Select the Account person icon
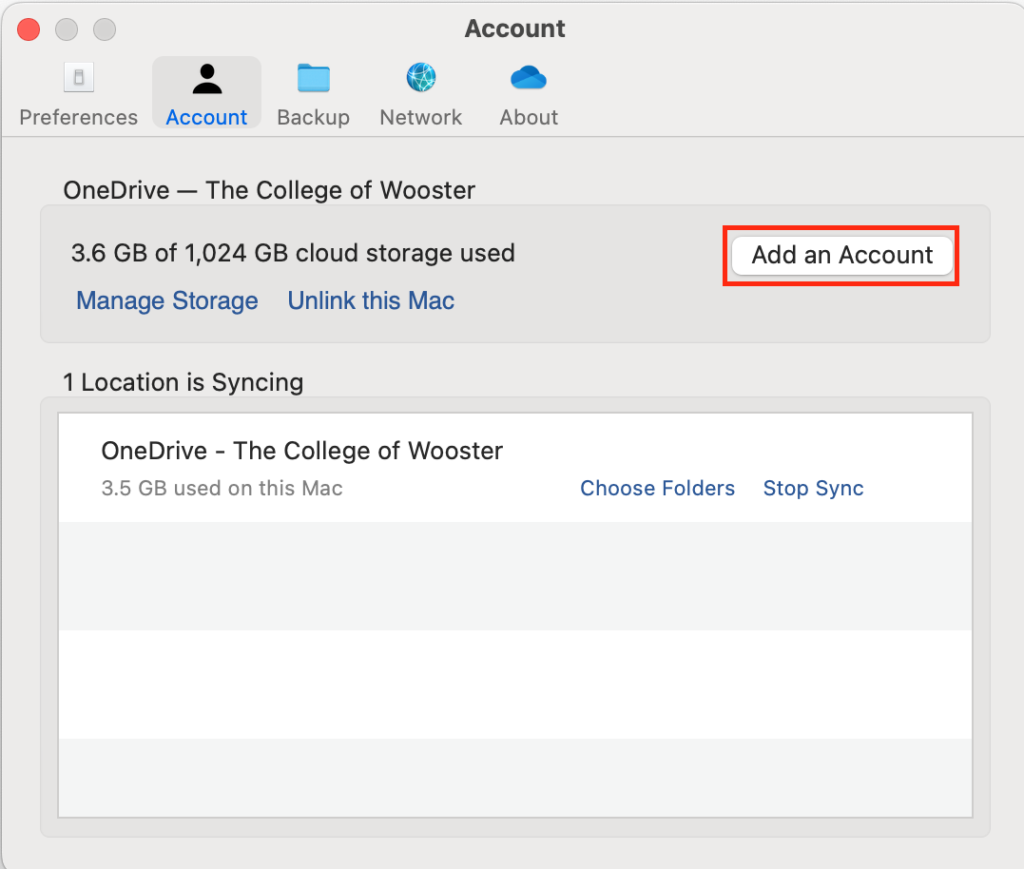 pos(206,77)
